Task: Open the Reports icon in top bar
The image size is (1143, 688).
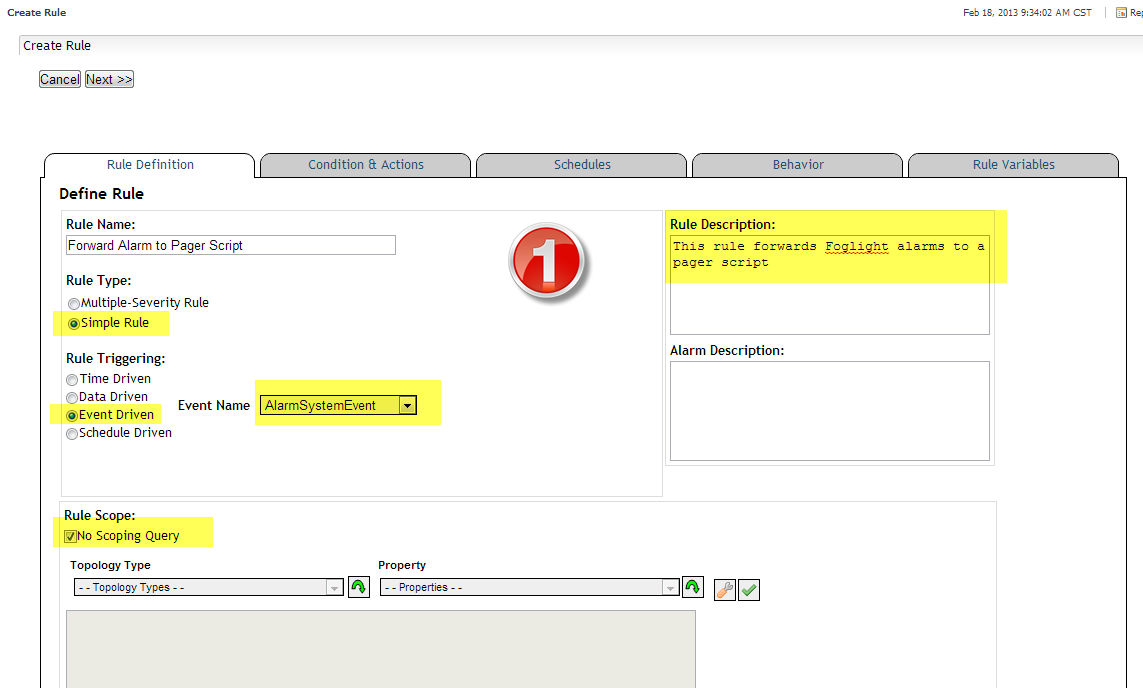Action: [x=1121, y=13]
